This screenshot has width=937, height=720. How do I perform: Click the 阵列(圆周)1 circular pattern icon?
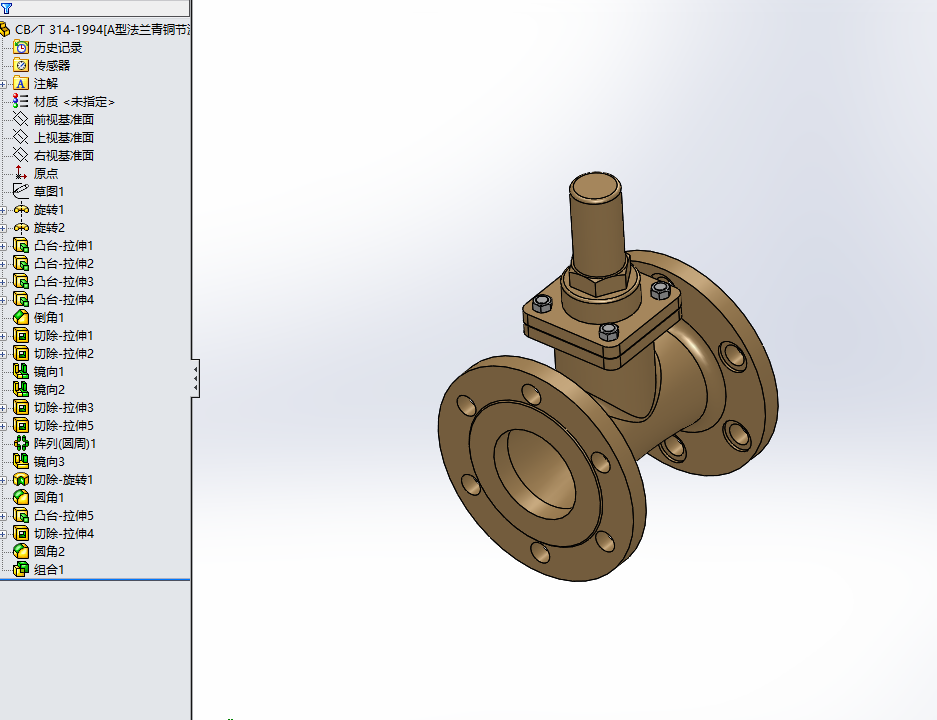[21, 443]
